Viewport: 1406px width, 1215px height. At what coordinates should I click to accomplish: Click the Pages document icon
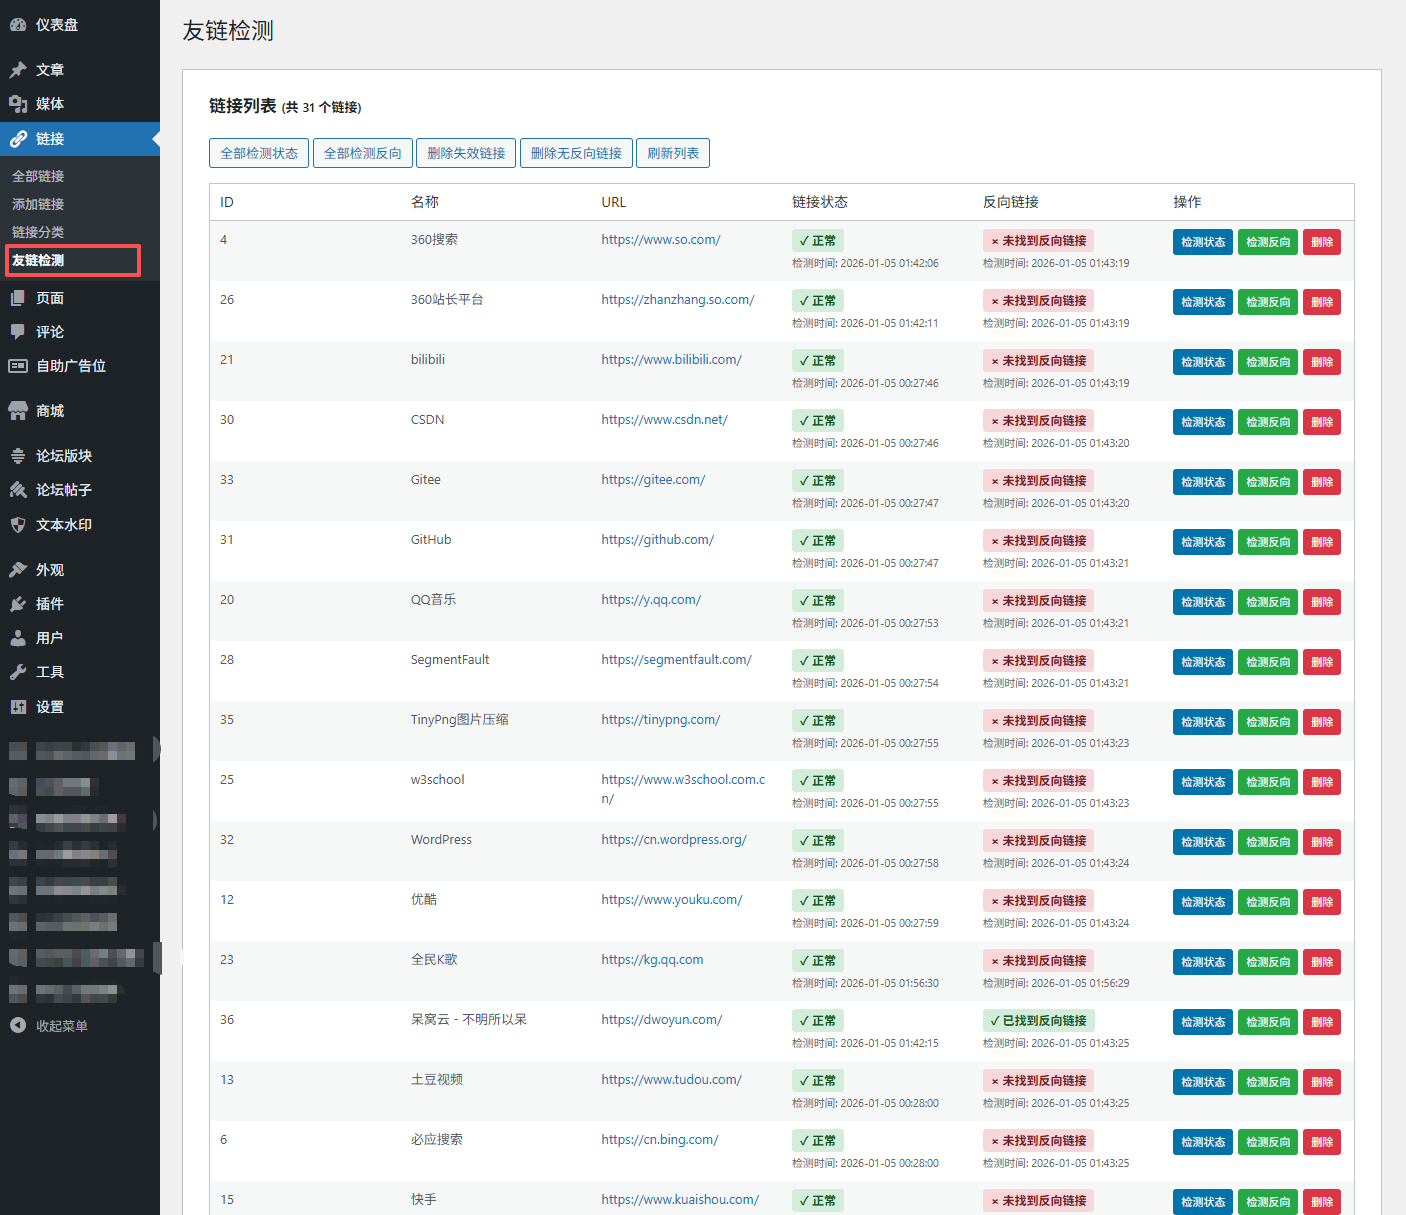[x=18, y=298]
